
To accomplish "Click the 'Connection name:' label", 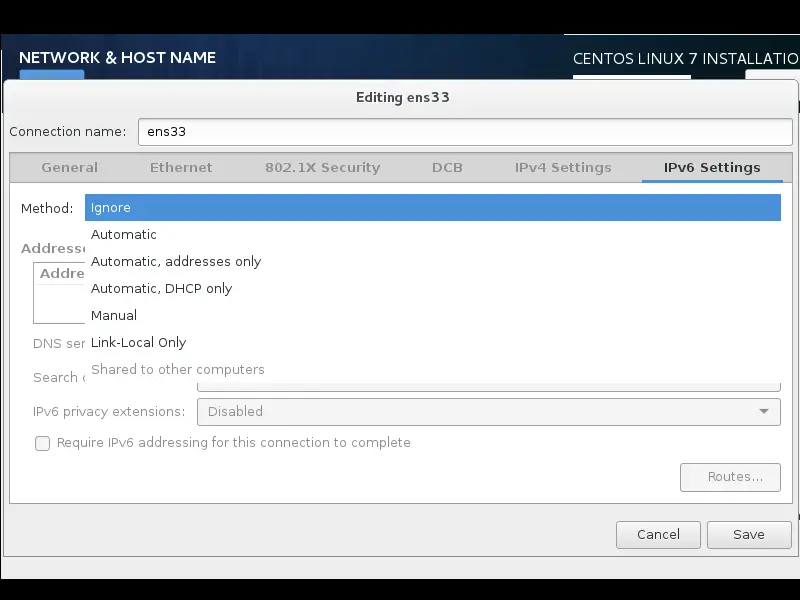I will (x=68, y=132).
